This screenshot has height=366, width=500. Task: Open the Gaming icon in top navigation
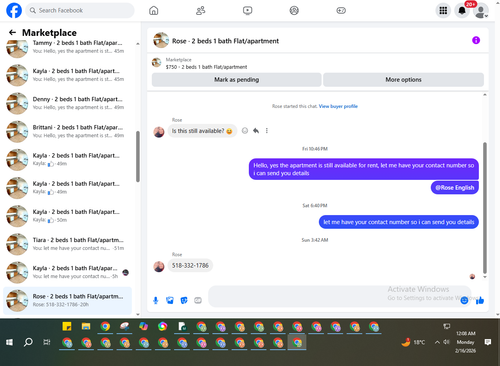pos(341,10)
